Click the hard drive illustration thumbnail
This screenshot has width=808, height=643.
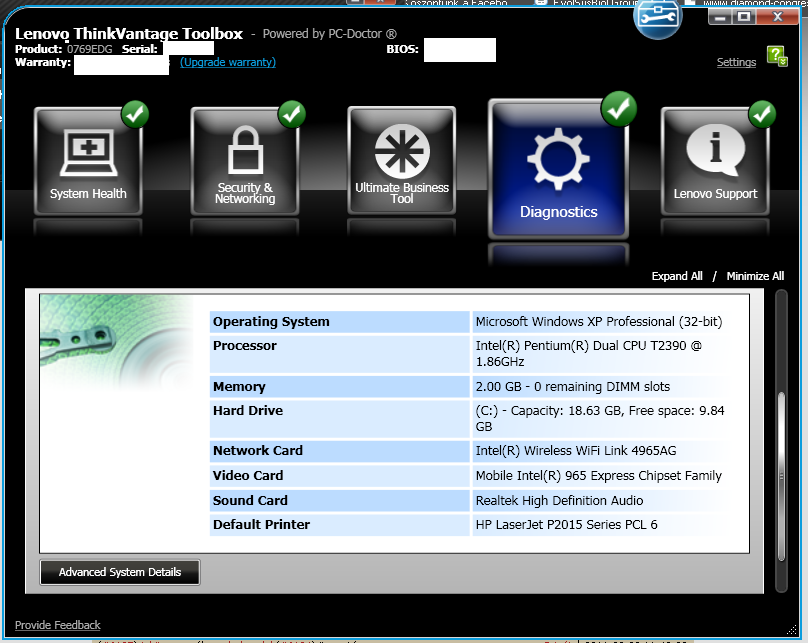point(116,343)
